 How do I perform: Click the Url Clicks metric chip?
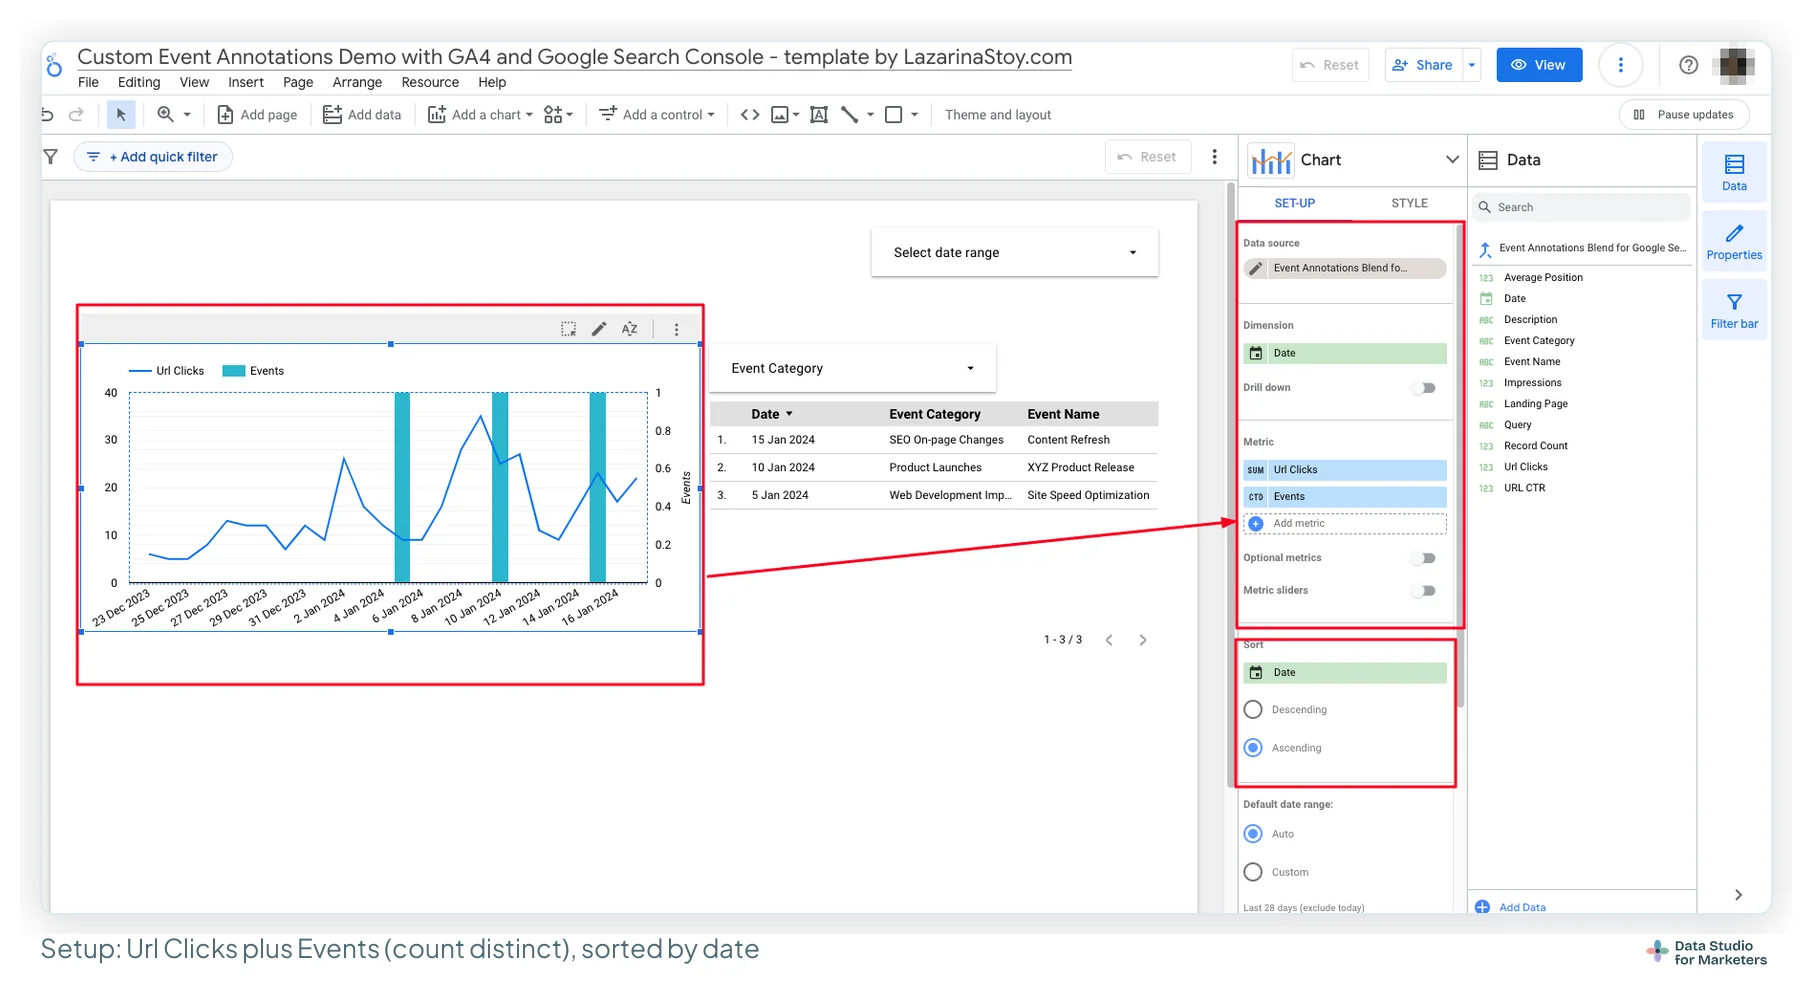pos(1345,470)
